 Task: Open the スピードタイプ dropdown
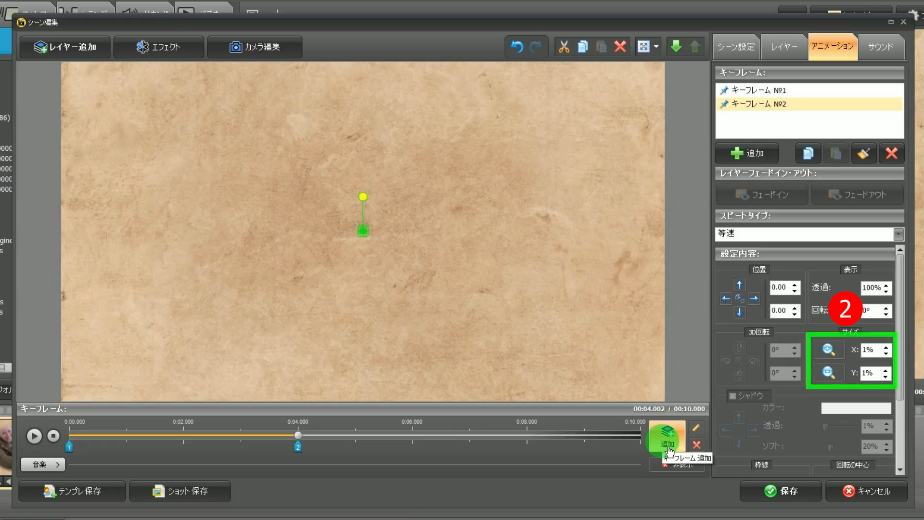coord(898,233)
